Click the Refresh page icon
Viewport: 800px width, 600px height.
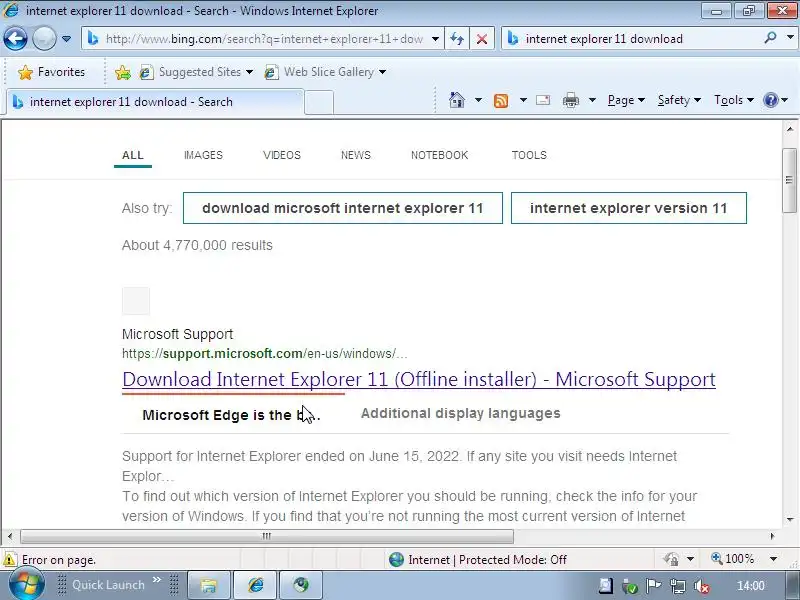(x=457, y=39)
